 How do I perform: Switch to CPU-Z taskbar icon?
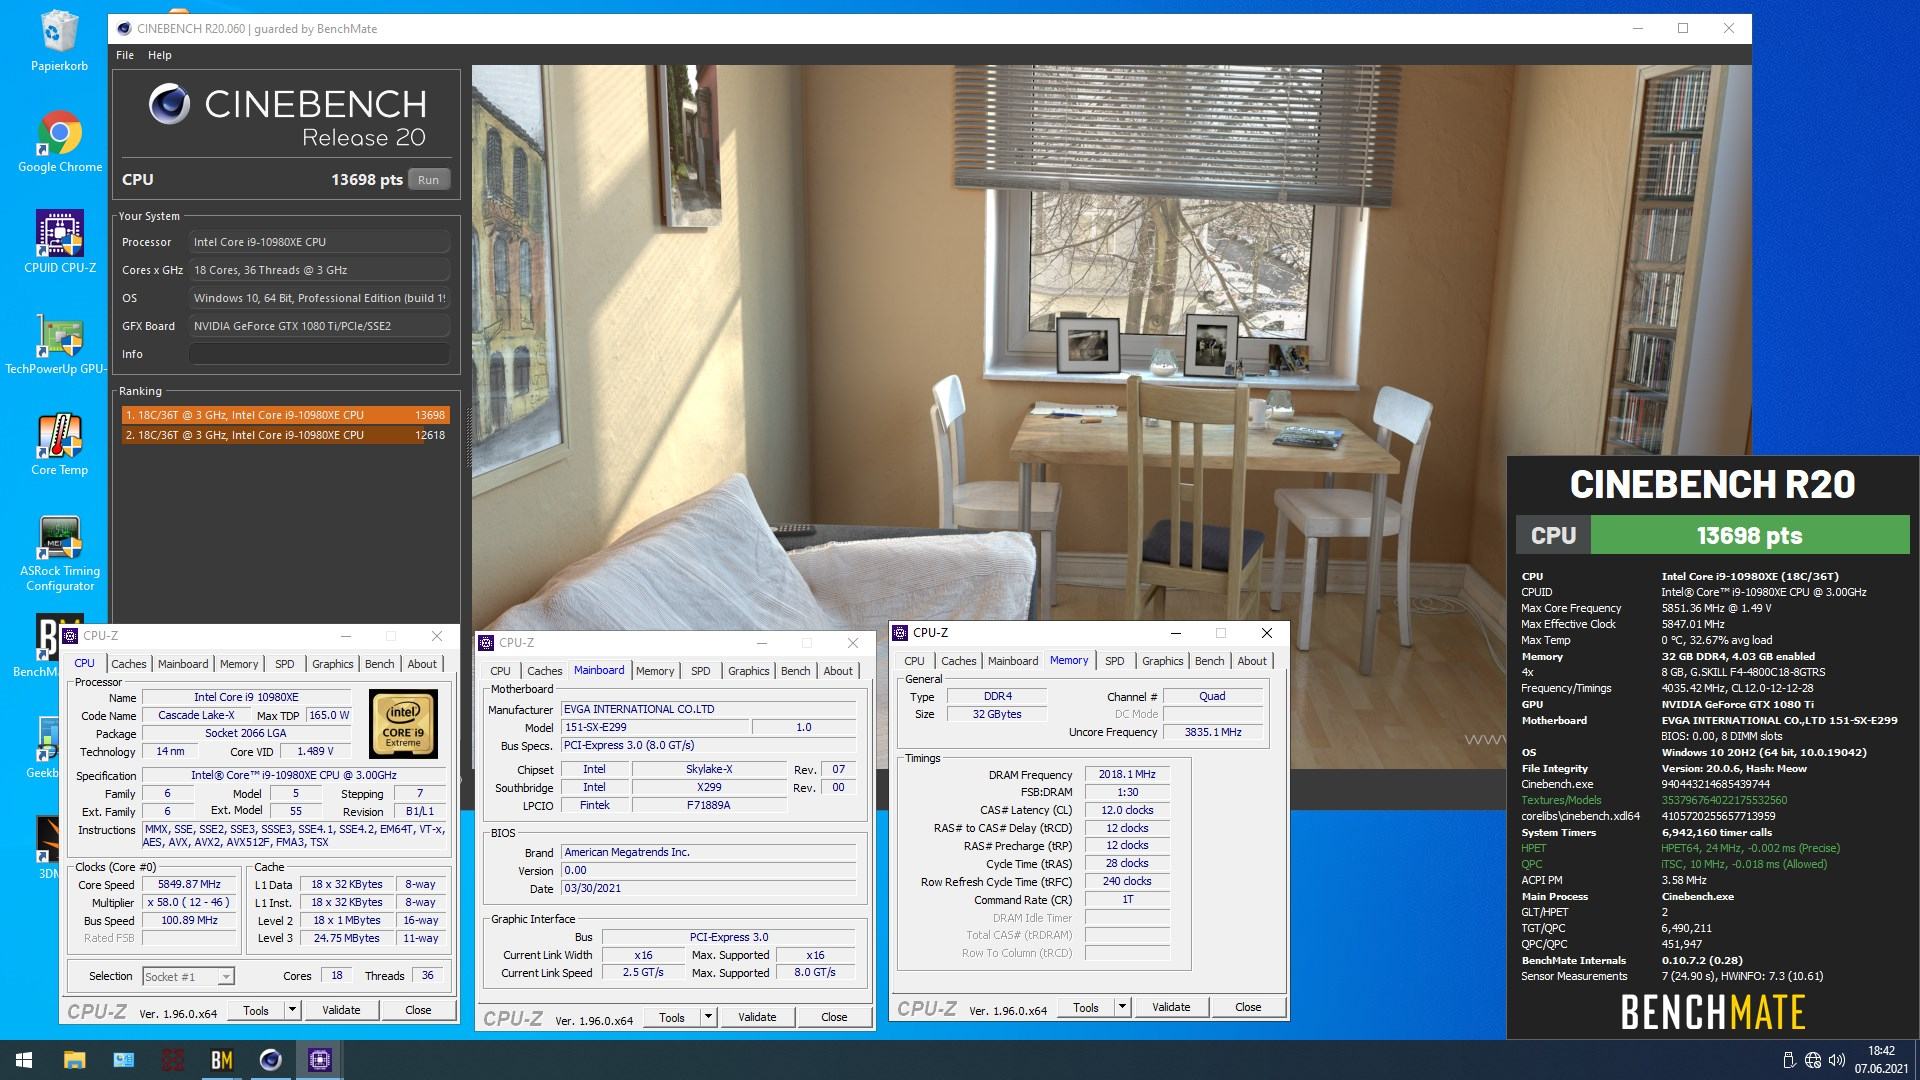[320, 1060]
